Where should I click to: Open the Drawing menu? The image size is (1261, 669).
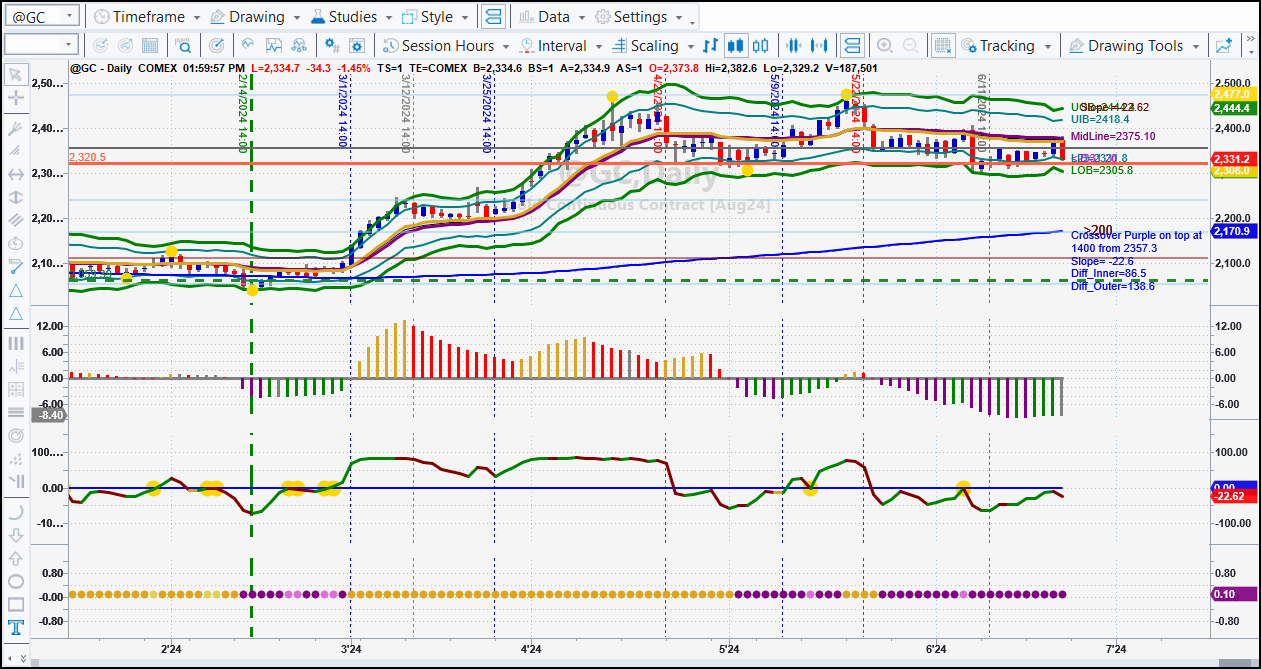coord(257,17)
